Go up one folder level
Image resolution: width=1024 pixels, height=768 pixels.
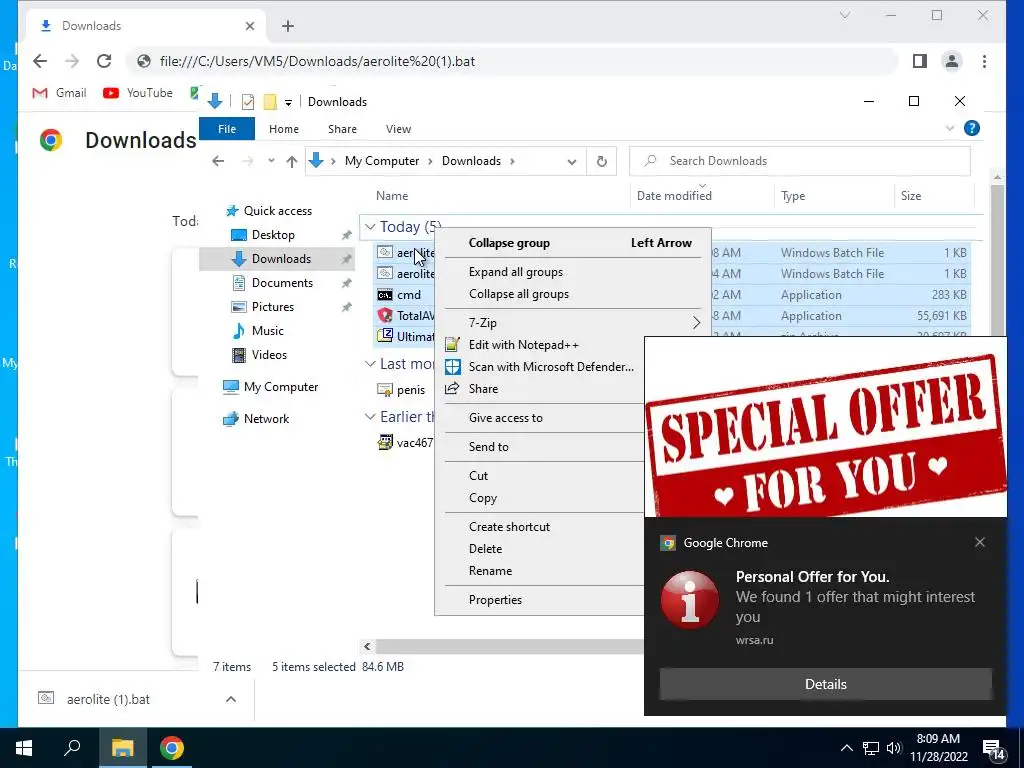(x=291, y=161)
